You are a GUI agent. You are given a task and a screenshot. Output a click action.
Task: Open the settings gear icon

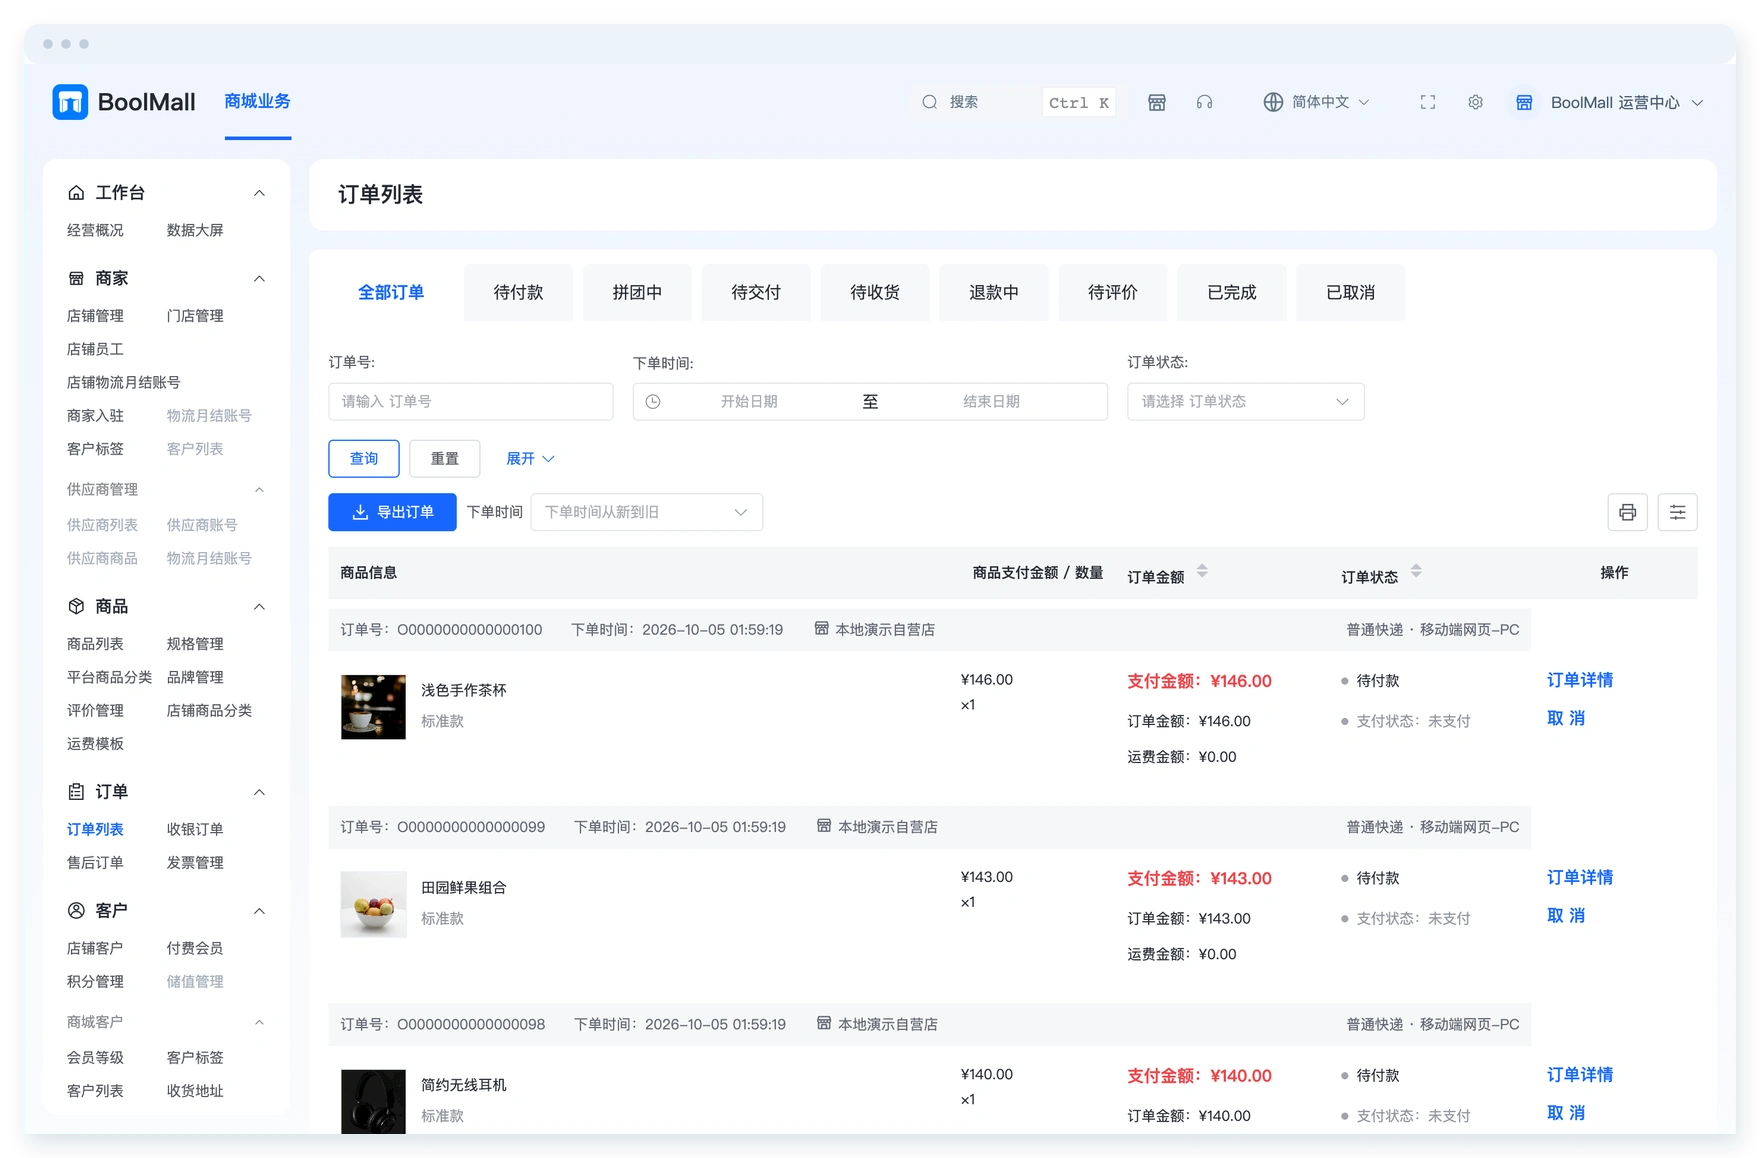(x=1475, y=102)
